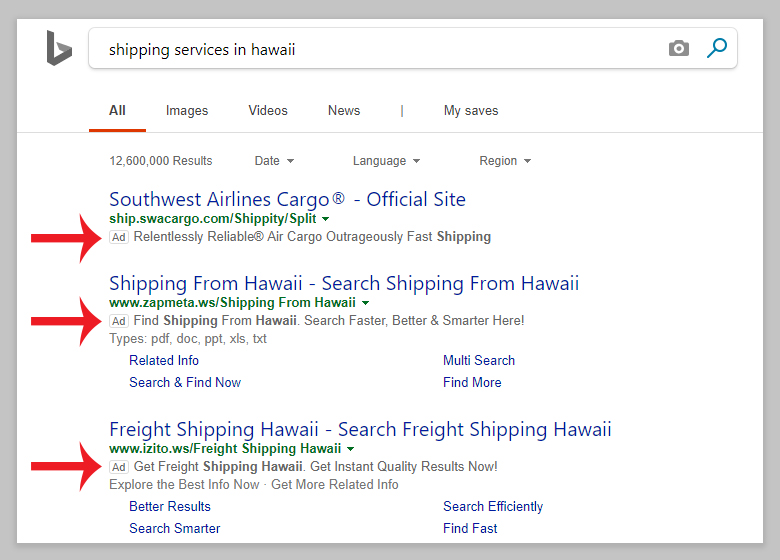Switch to the Images tab
The image size is (780, 560).
click(187, 111)
